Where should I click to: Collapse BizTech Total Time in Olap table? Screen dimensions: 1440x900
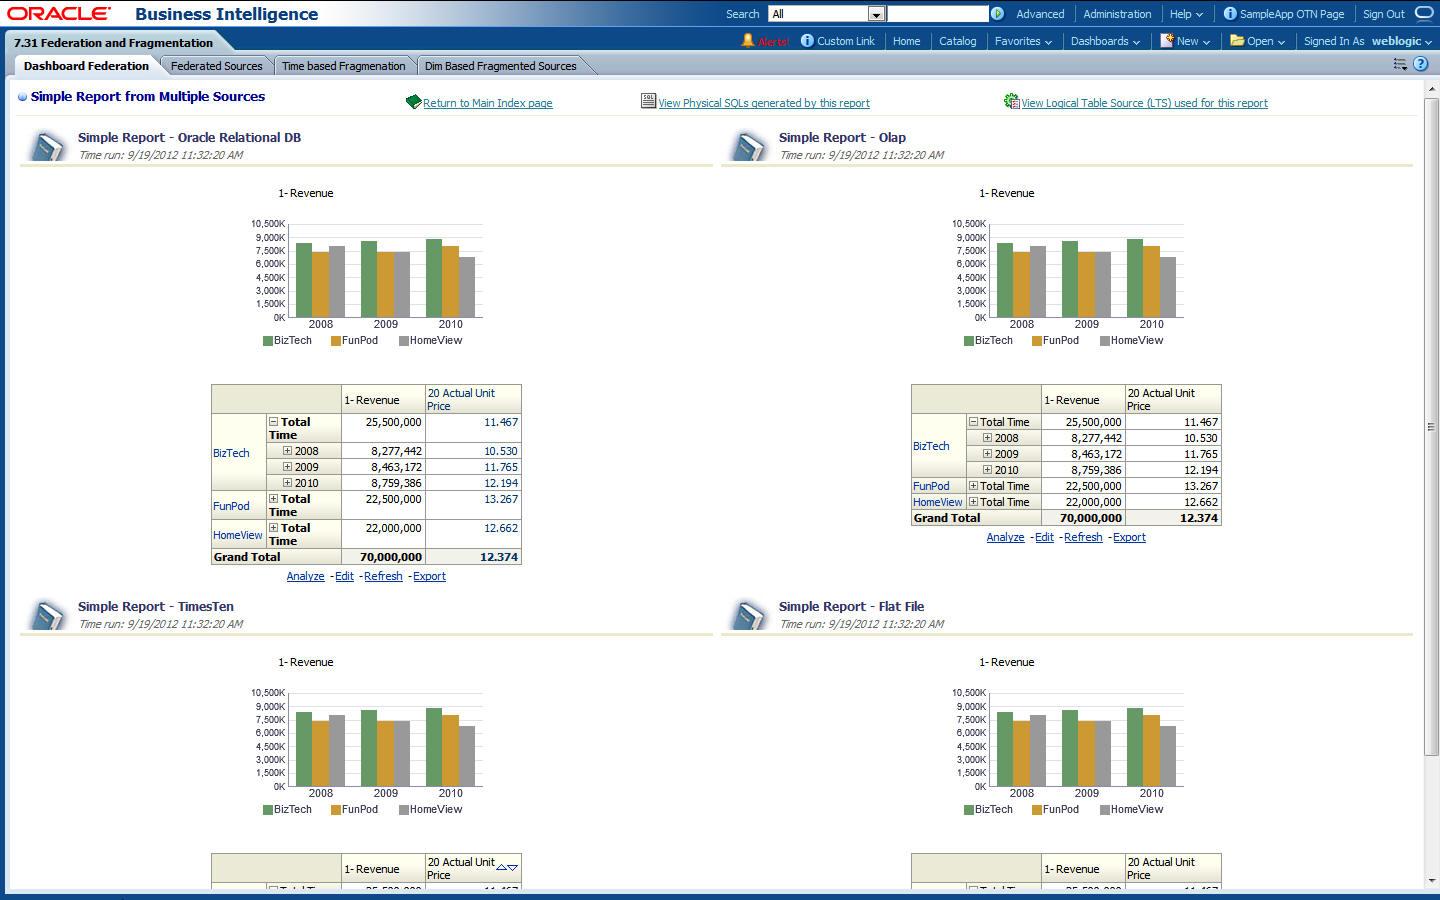pyautogui.click(x=973, y=422)
